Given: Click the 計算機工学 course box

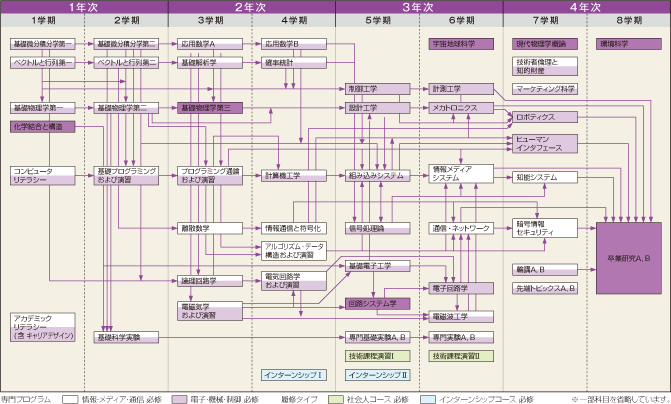Looking at the screenshot, I should click(294, 175).
